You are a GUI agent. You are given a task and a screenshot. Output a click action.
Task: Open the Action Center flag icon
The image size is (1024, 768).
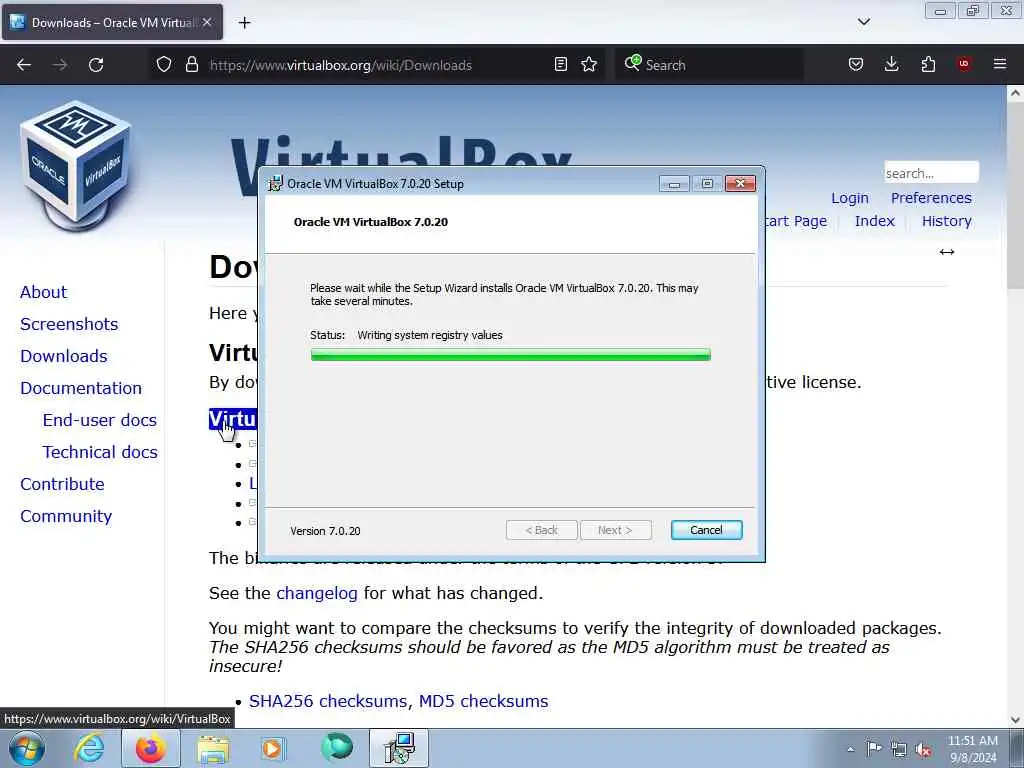click(874, 749)
